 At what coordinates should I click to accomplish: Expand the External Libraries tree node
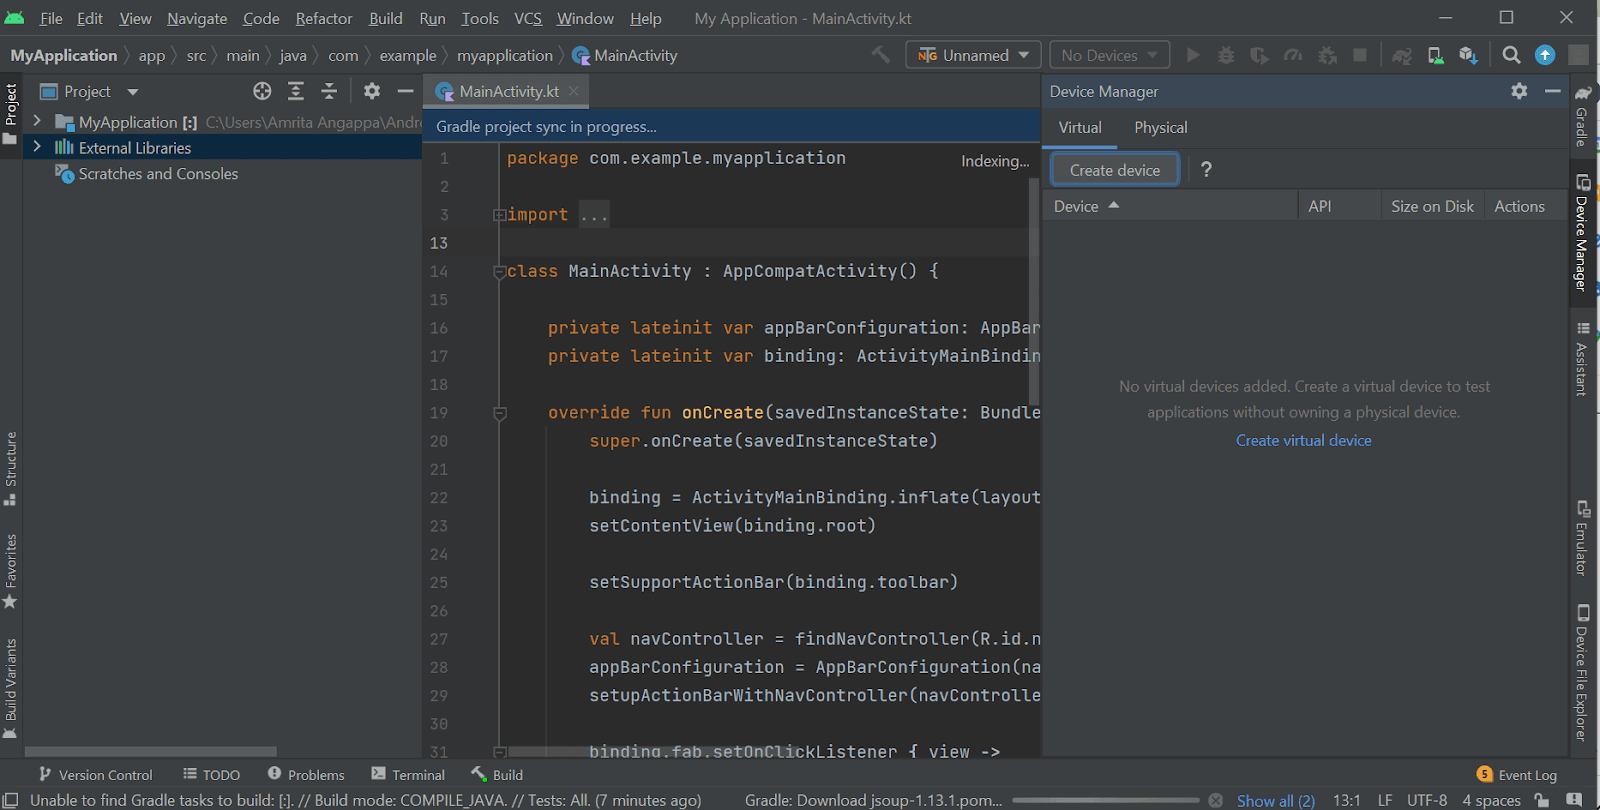37,147
